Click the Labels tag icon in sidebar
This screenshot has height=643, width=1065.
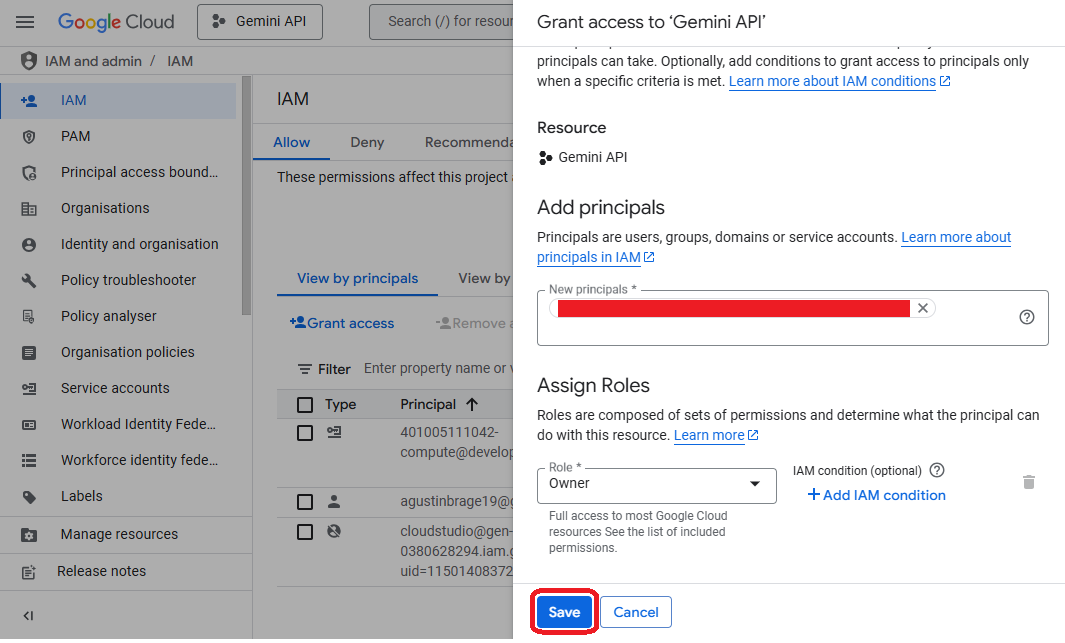(29, 496)
